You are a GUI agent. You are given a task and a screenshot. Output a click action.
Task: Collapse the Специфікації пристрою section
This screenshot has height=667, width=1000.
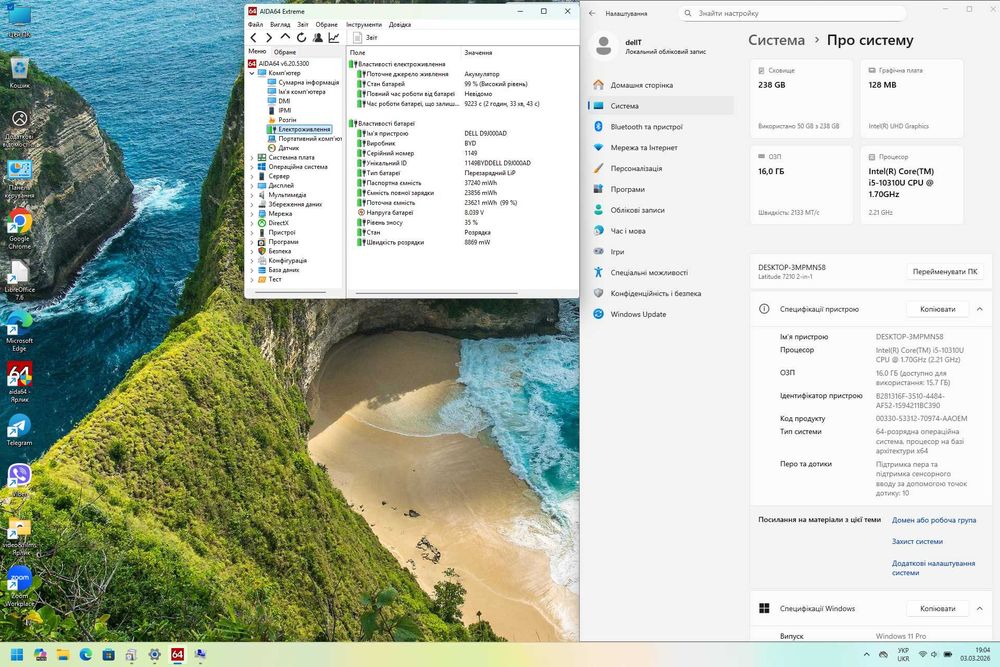coord(980,309)
